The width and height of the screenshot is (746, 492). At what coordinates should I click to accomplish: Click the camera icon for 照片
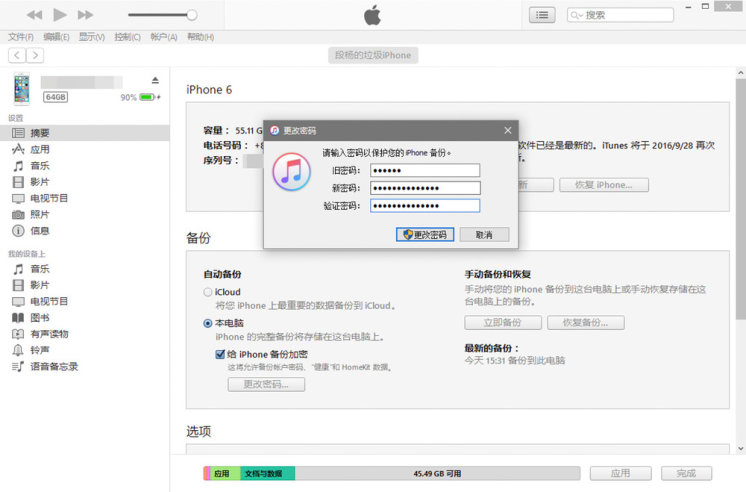[18, 215]
